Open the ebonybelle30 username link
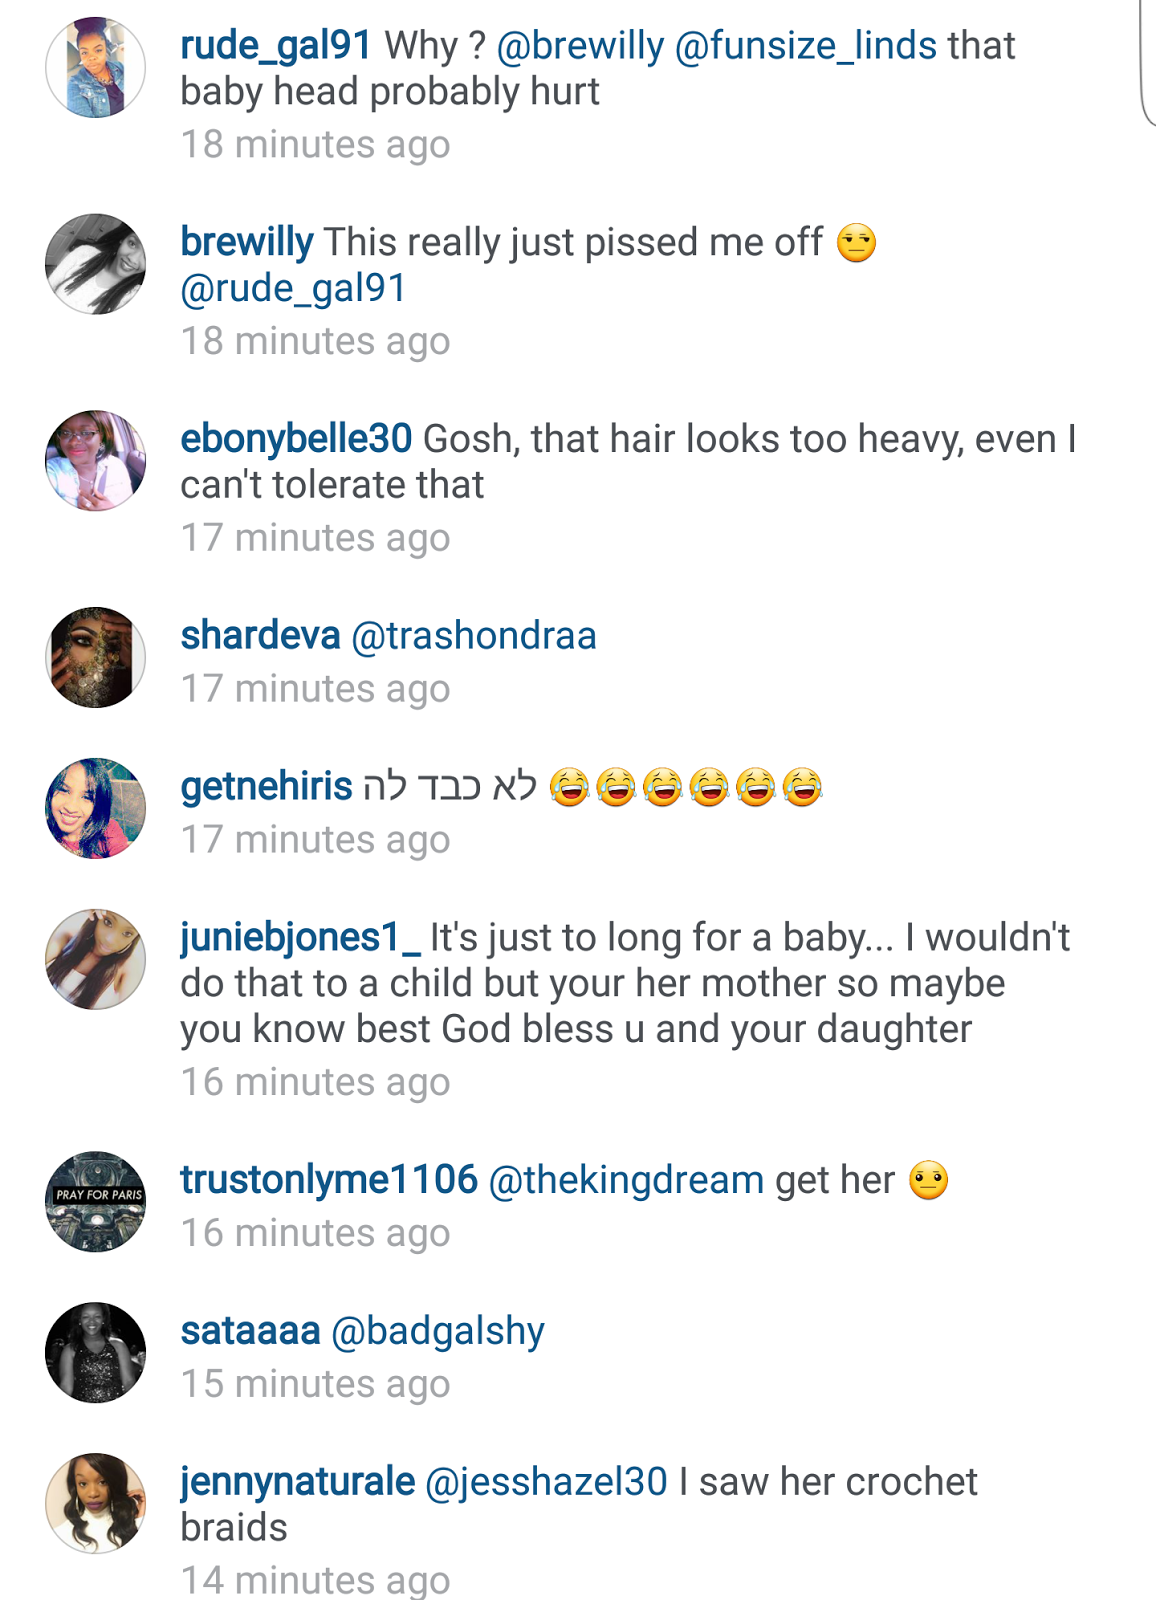Screen dimensions: 1156x1600 coord(296,440)
